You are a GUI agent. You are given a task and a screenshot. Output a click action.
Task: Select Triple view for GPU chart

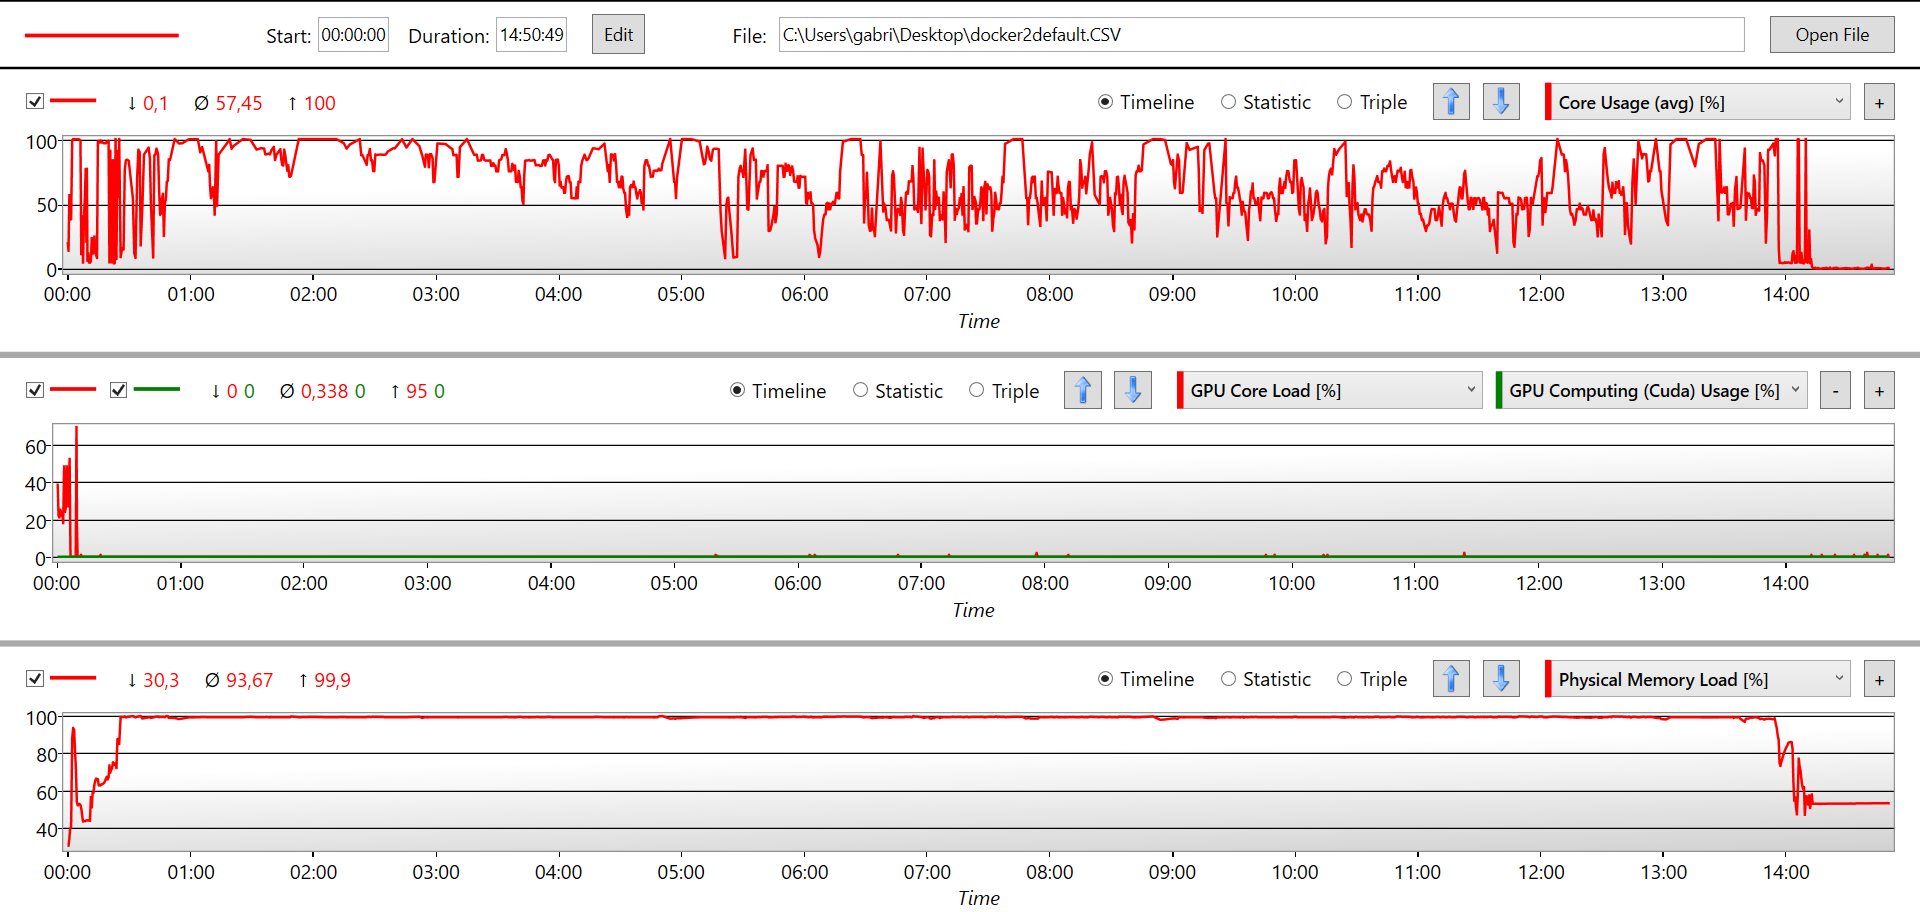pos(977,390)
